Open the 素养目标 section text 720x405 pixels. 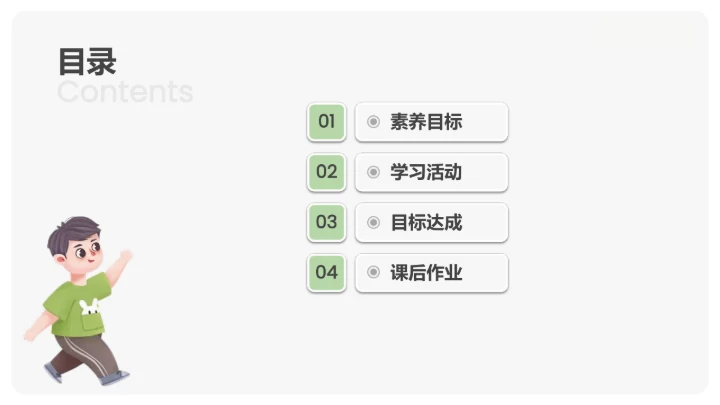426,122
